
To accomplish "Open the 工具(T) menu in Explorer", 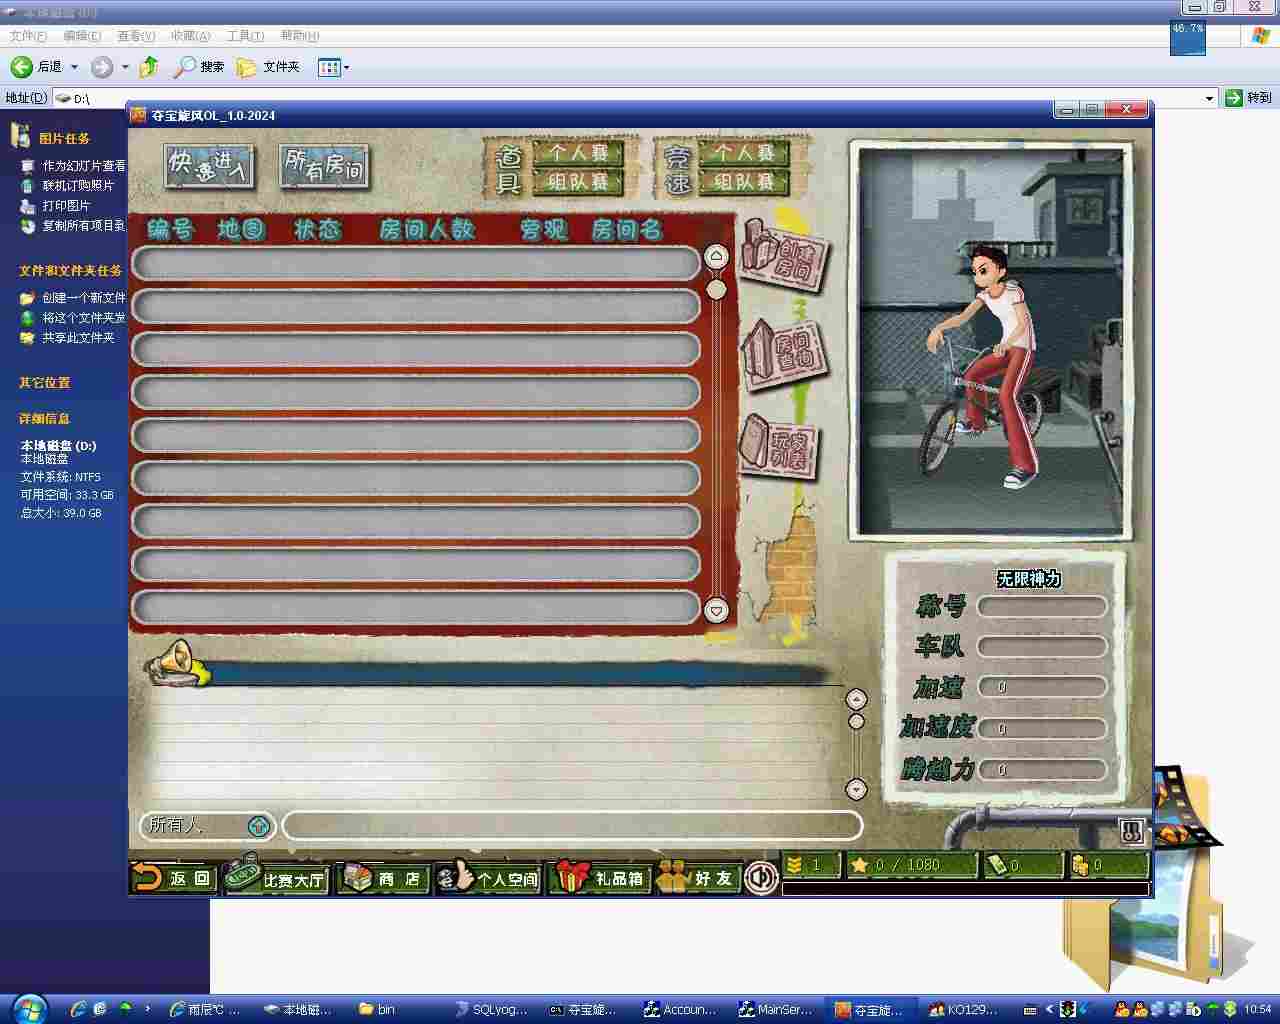I will (x=245, y=36).
